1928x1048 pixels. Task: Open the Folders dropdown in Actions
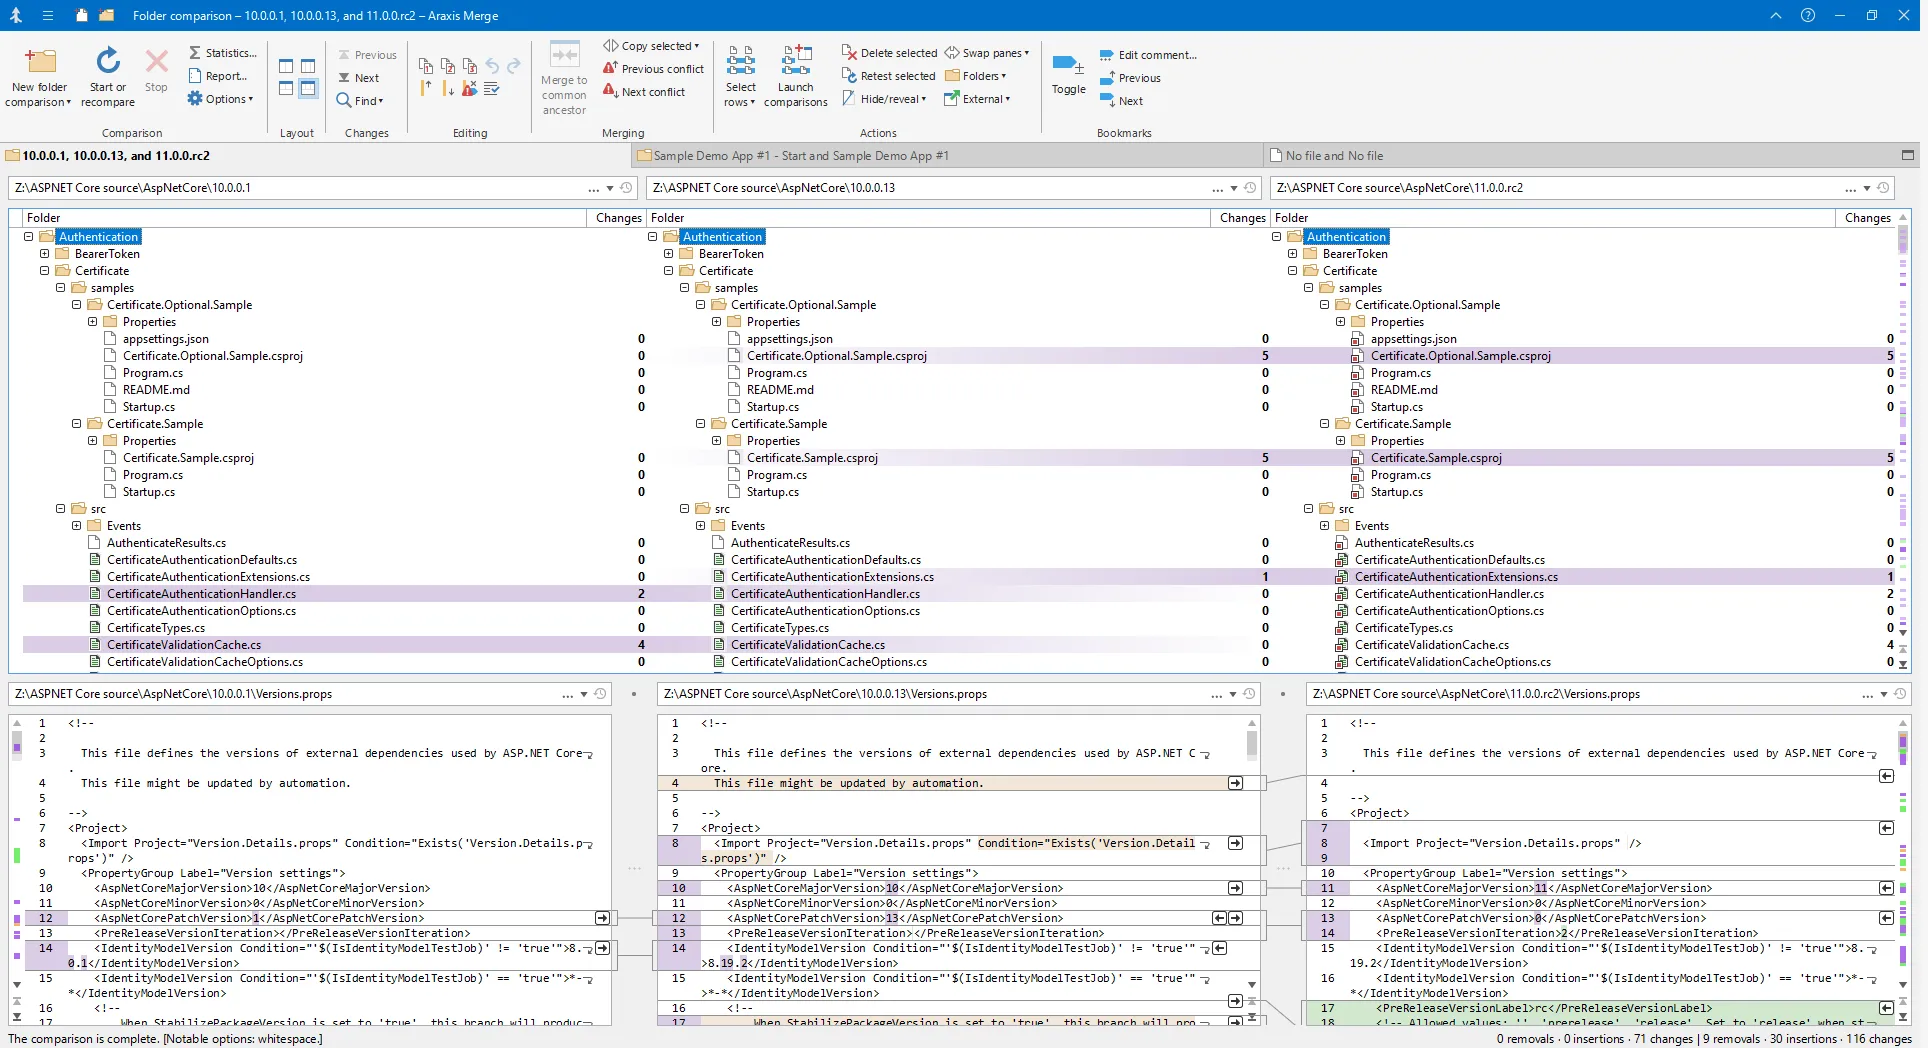pos(976,76)
